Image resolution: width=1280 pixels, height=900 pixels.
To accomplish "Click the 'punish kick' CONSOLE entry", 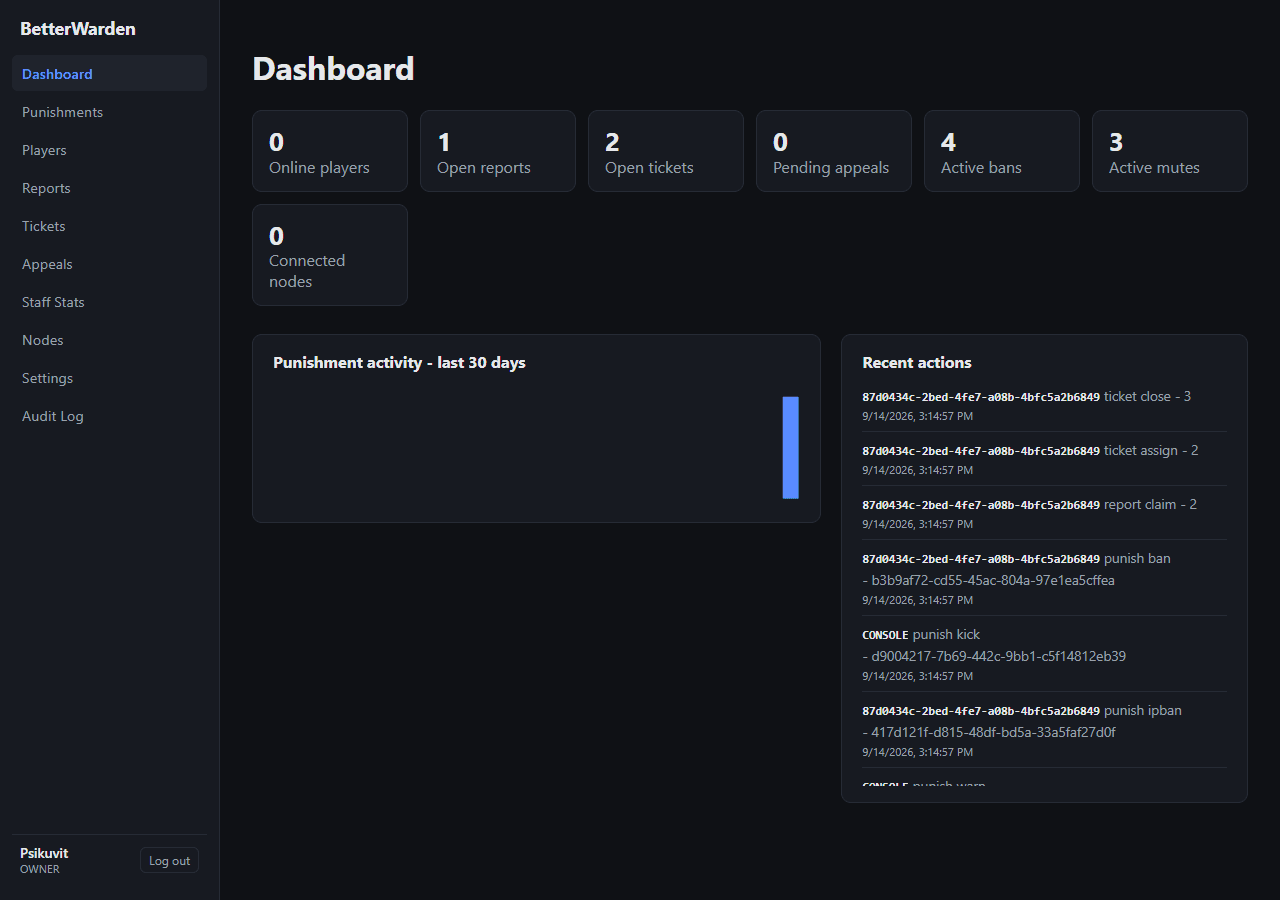I will click(1044, 654).
